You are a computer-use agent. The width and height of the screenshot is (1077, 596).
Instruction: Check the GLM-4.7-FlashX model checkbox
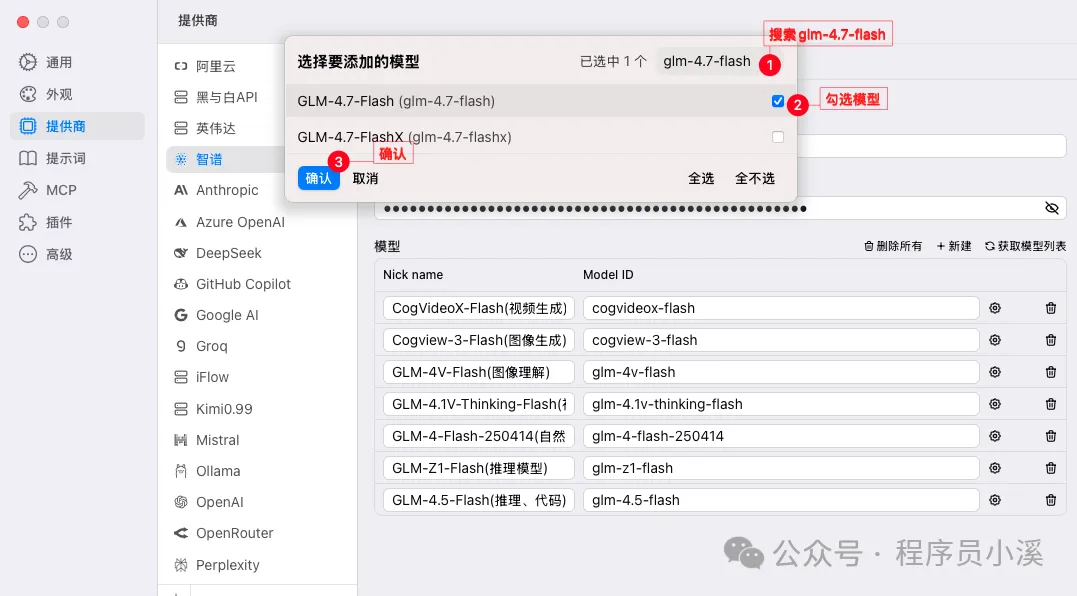pos(778,137)
